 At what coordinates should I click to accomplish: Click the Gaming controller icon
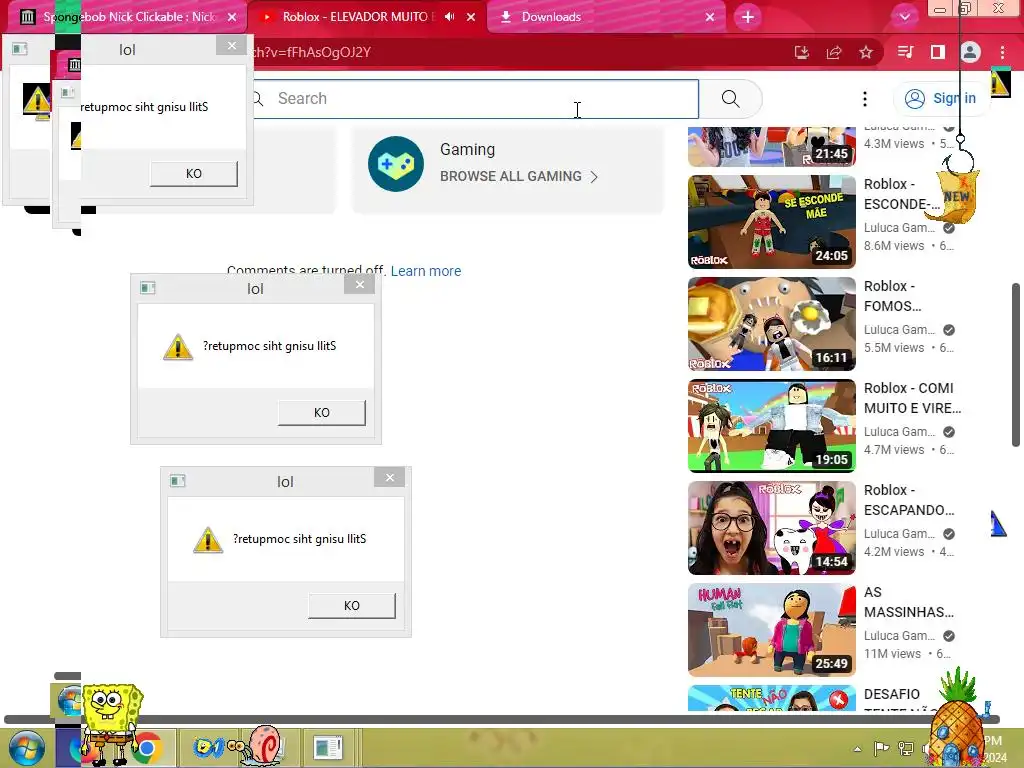pyautogui.click(x=396, y=164)
